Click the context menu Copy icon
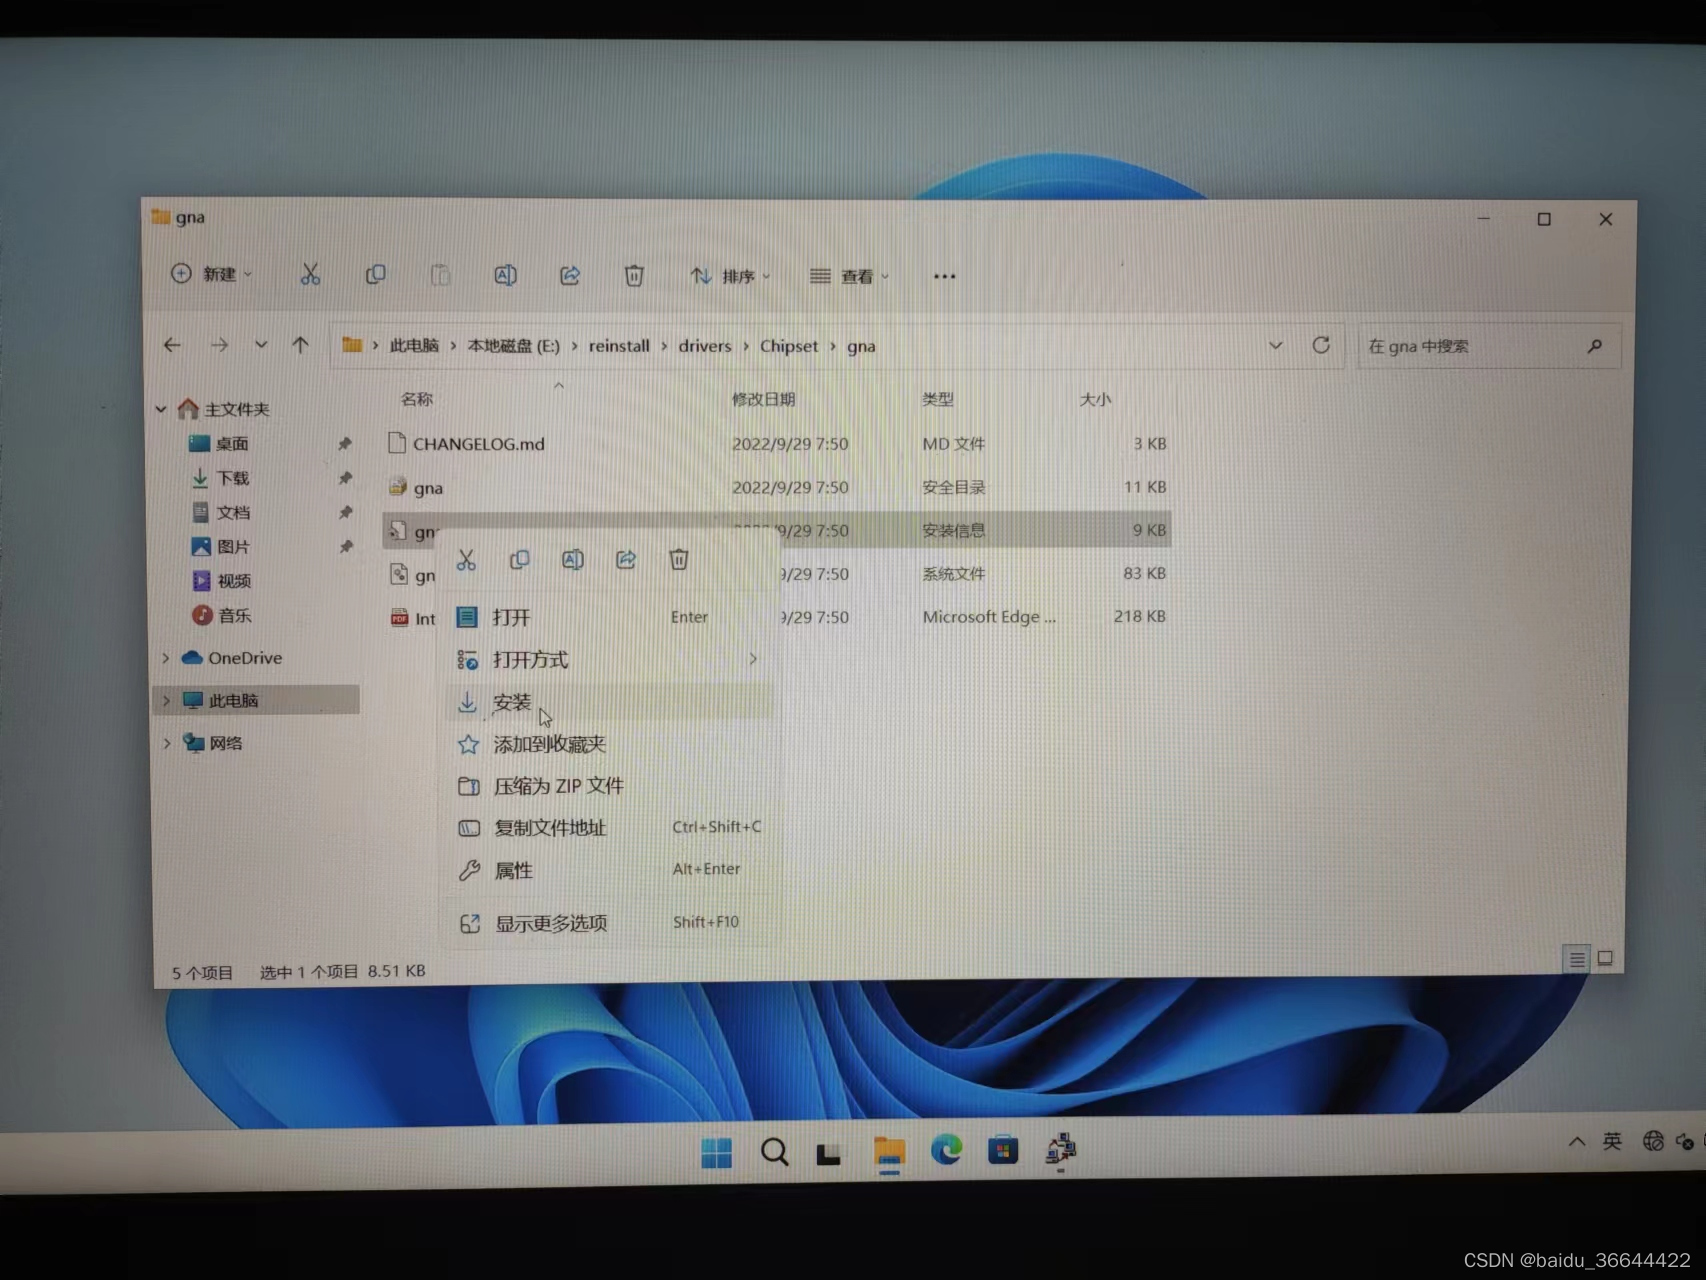Image resolution: width=1706 pixels, height=1280 pixels. (x=519, y=560)
